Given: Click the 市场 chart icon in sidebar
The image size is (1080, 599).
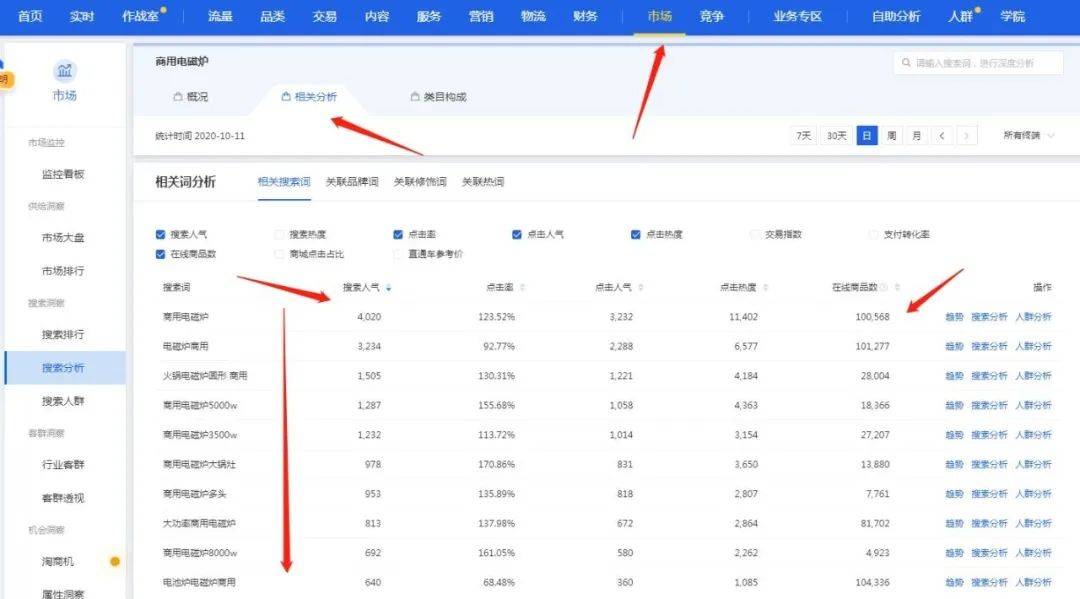Looking at the screenshot, I should [x=65, y=71].
